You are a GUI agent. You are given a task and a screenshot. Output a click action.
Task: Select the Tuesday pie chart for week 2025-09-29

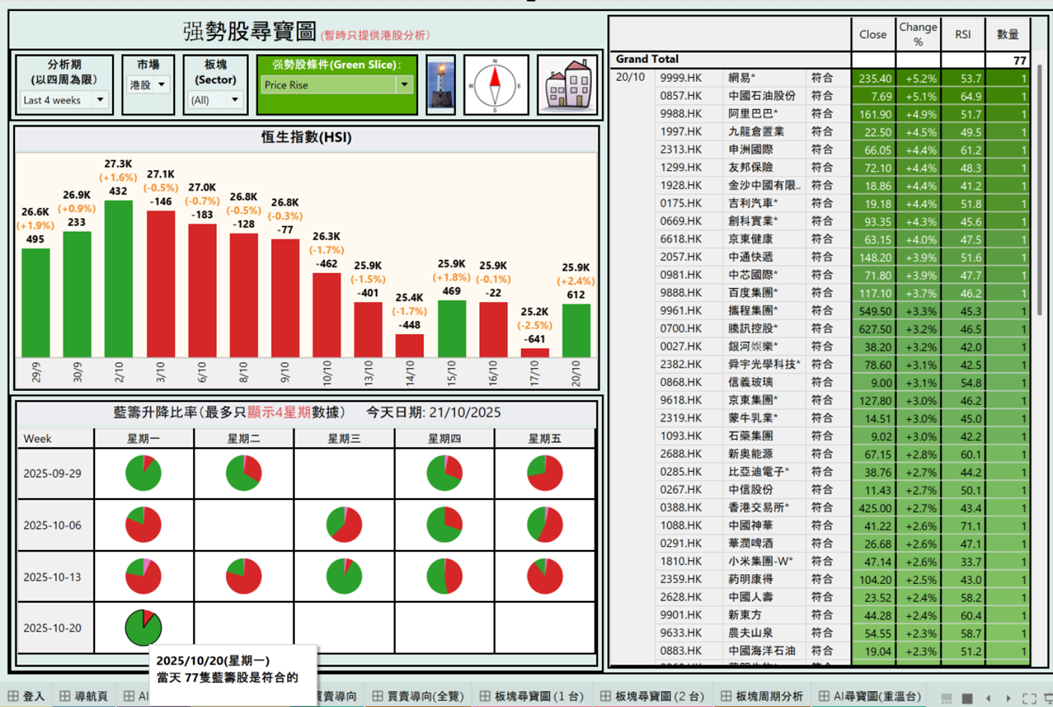pyautogui.click(x=244, y=473)
